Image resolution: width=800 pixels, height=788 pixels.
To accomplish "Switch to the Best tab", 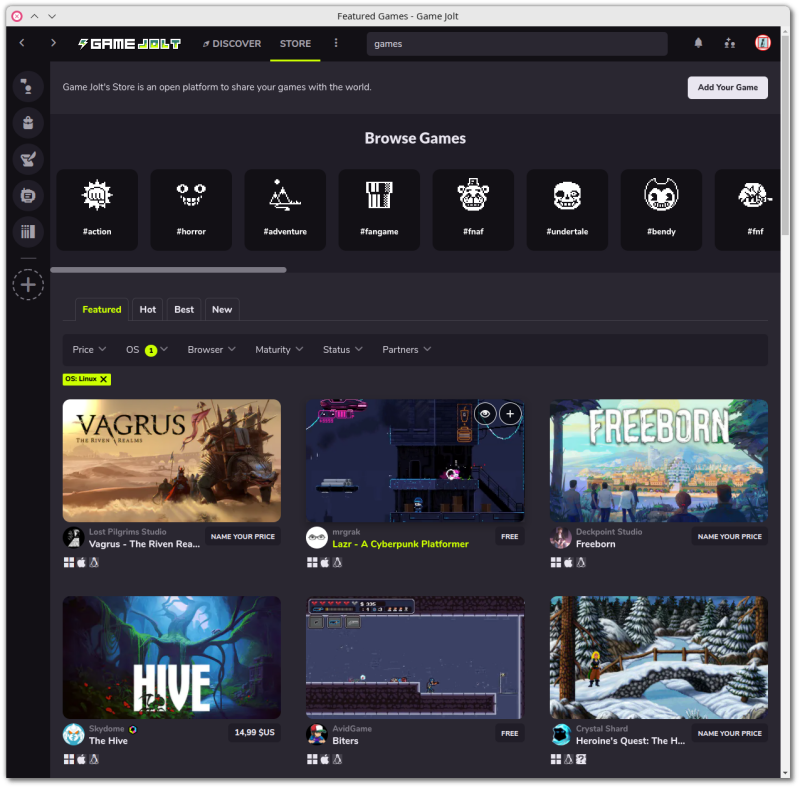I will [x=184, y=309].
